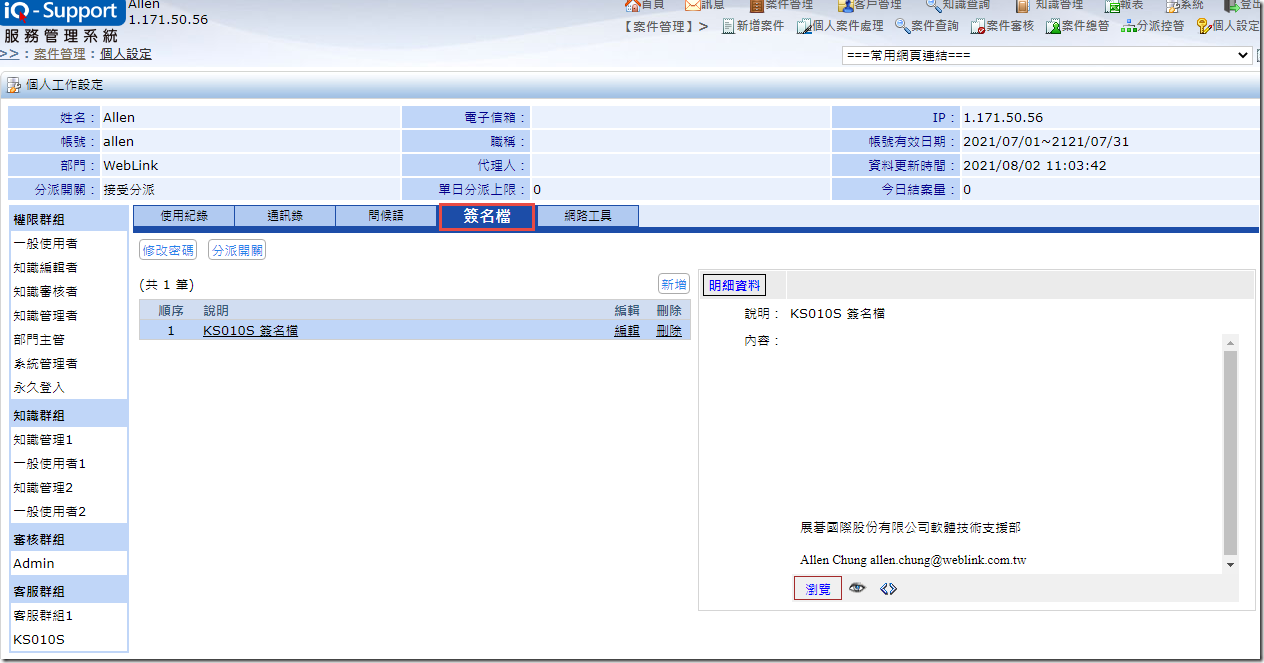The image size is (1264, 663).
Task: Open 案件管理 in the top menu
Action: coord(781,5)
